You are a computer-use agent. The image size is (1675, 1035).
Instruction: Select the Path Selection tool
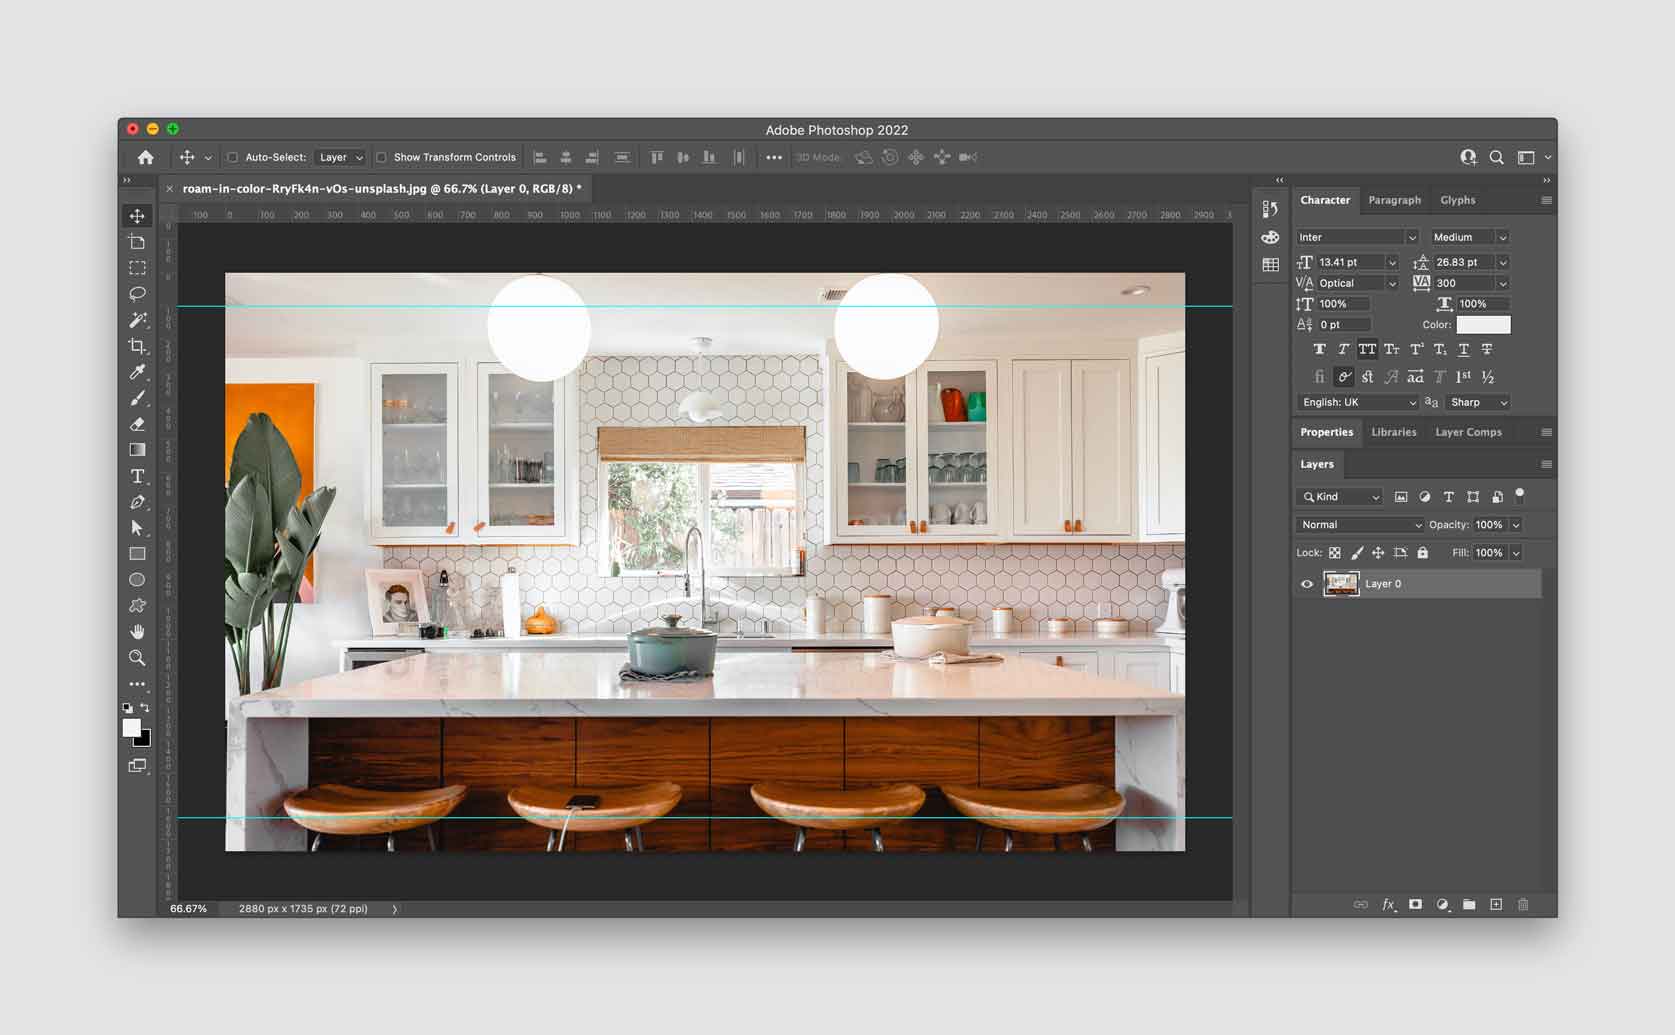[137, 528]
